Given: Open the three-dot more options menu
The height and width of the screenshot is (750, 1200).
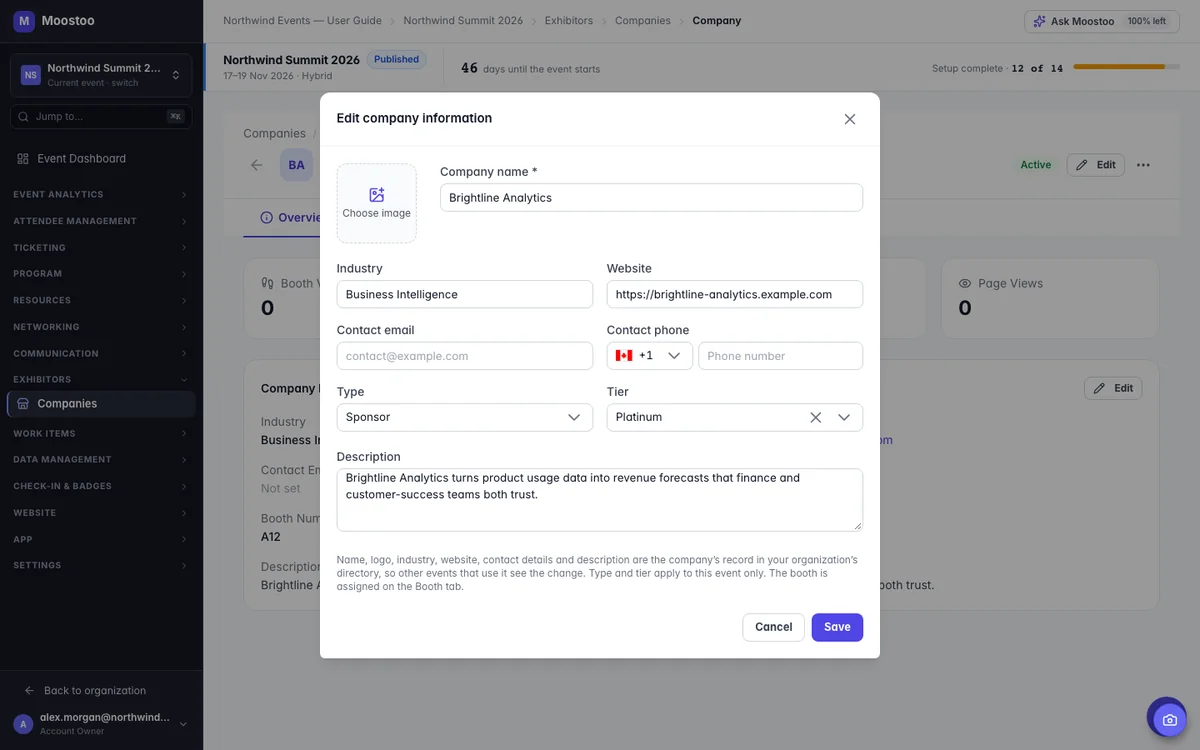Looking at the screenshot, I should click(x=1143, y=165).
